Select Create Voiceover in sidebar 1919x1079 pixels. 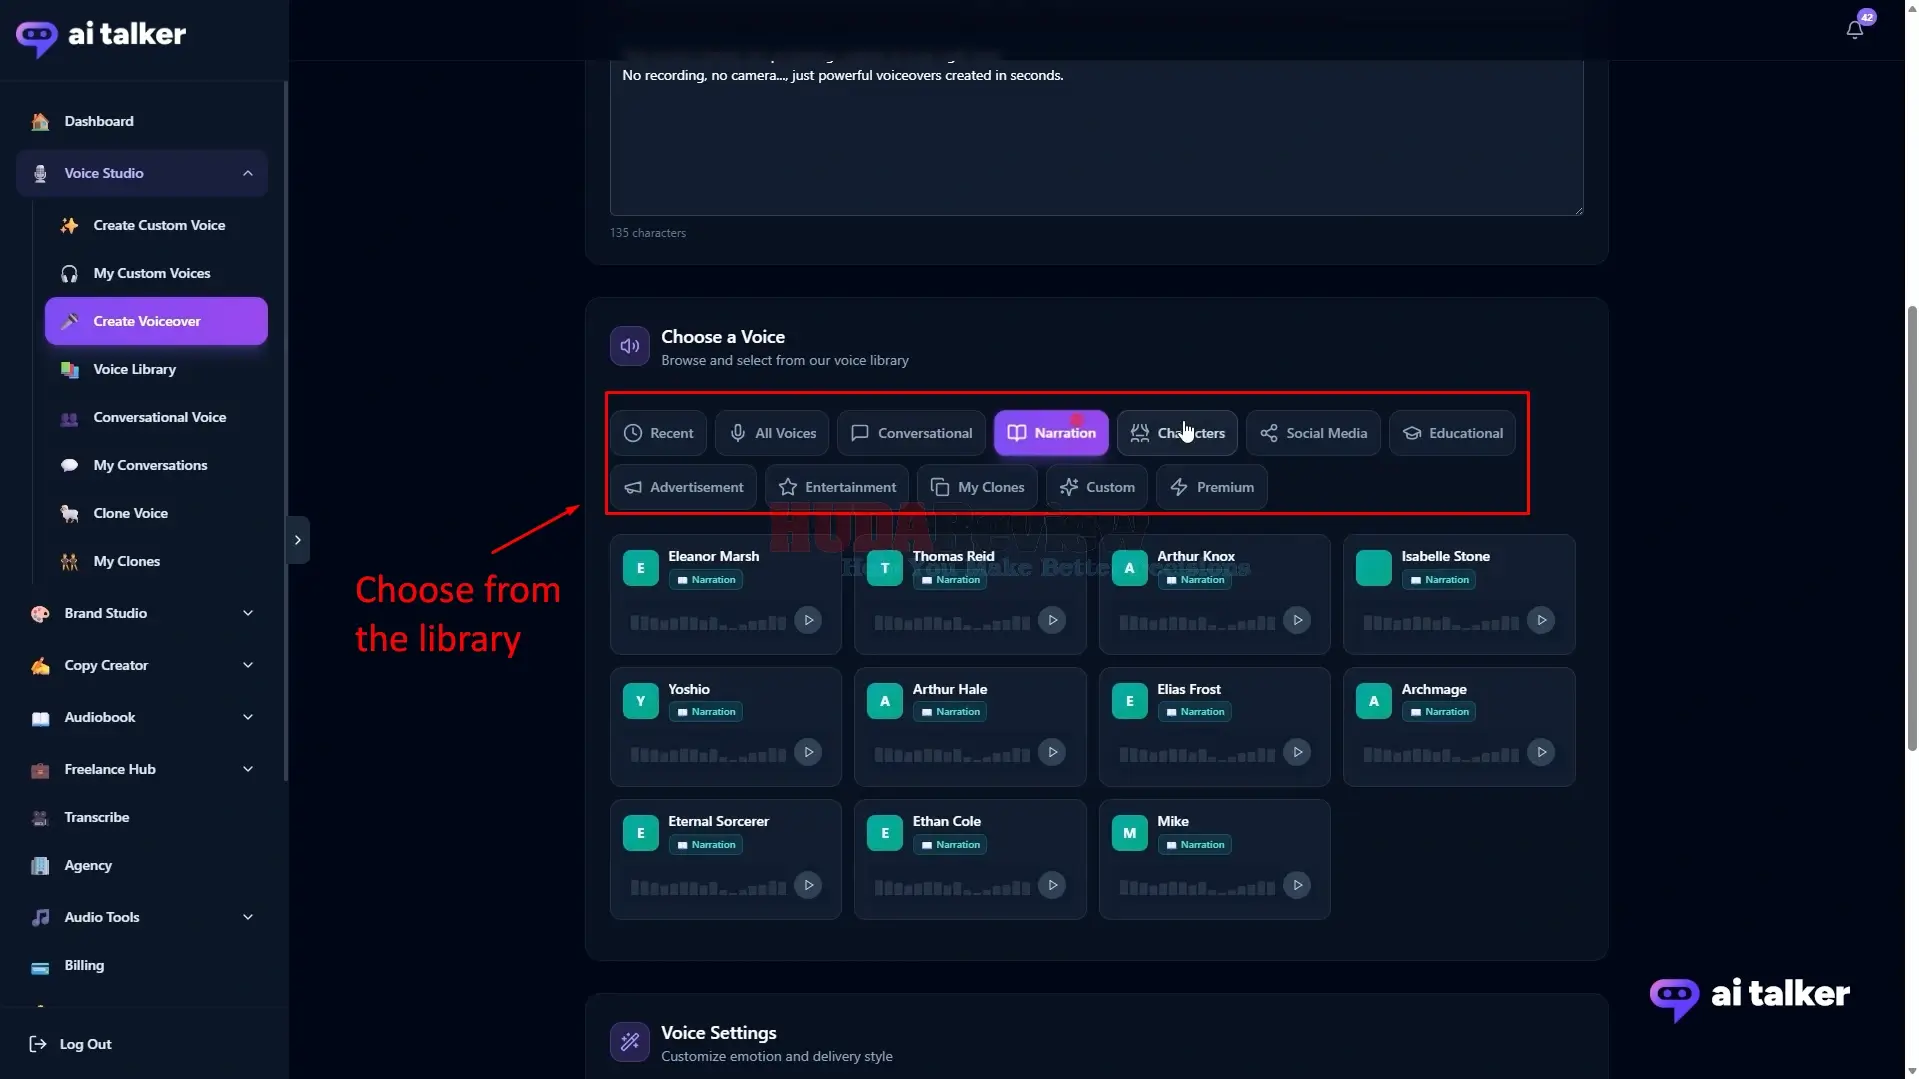click(156, 321)
